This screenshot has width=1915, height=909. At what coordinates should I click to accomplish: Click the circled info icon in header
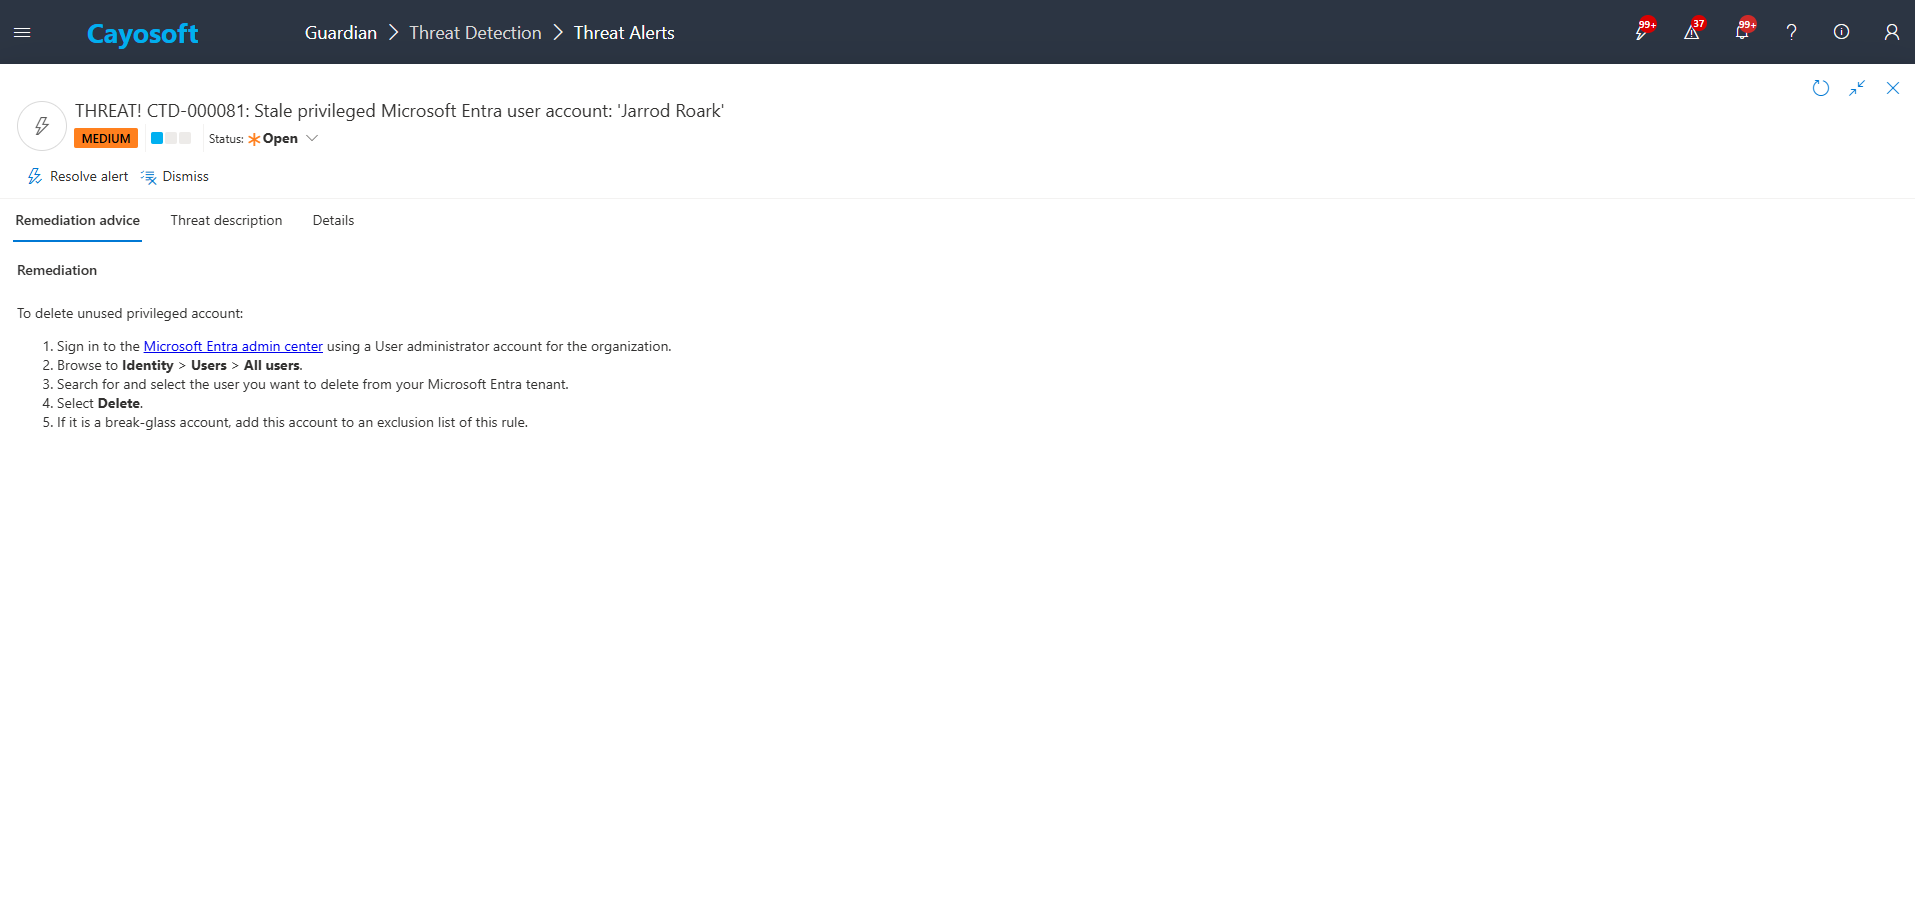coord(1841,33)
